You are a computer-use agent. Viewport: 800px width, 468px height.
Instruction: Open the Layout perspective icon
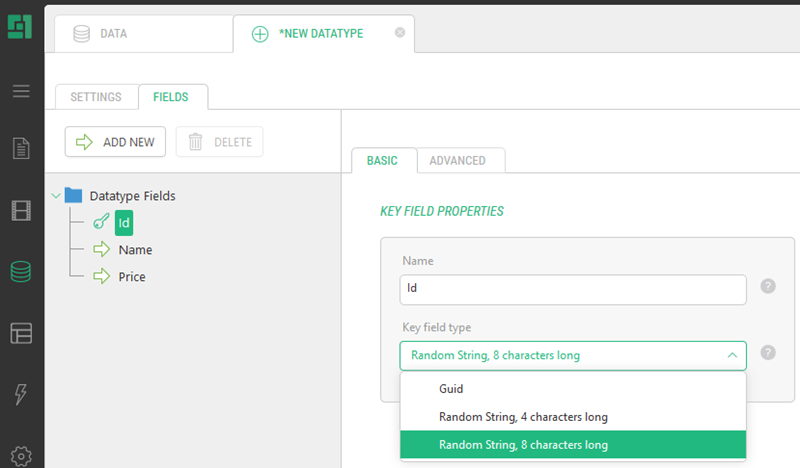click(x=21, y=333)
